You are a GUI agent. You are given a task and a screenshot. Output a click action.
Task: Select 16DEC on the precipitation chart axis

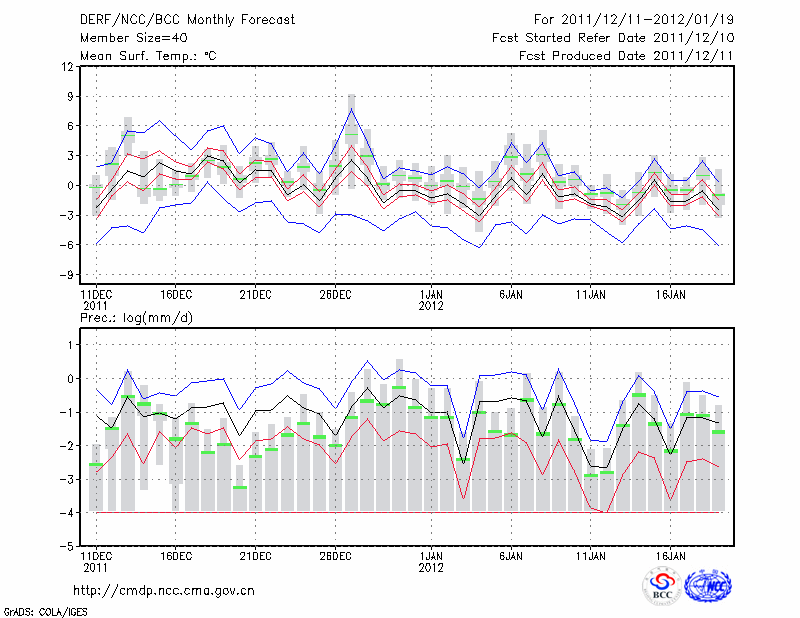[175, 555]
